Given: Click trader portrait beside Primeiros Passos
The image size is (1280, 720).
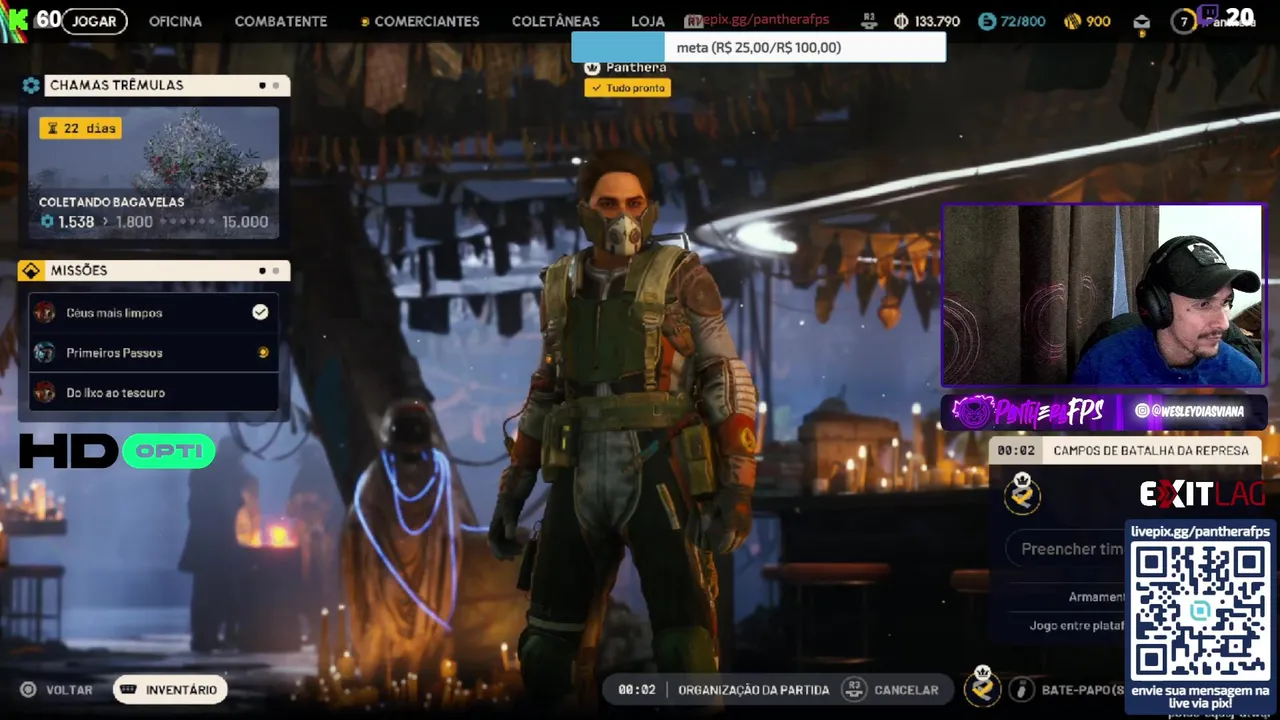Looking at the screenshot, I should tap(45, 352).
